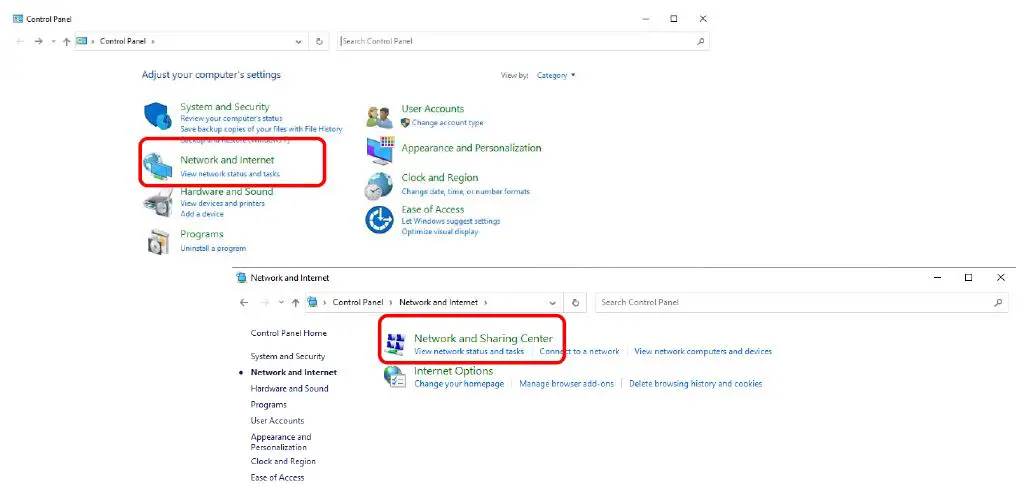
Task: Expand chevron after Control Panel breadcrumb in top window
Action: point(153,41)
